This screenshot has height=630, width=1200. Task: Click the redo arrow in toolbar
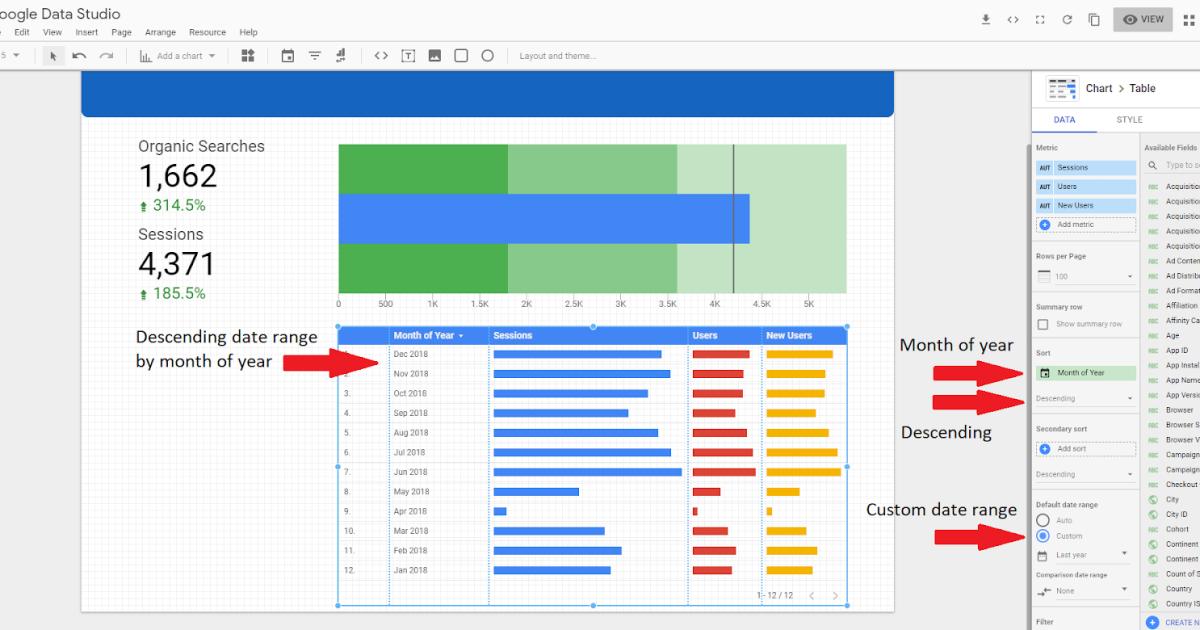(x=106, y=56)
